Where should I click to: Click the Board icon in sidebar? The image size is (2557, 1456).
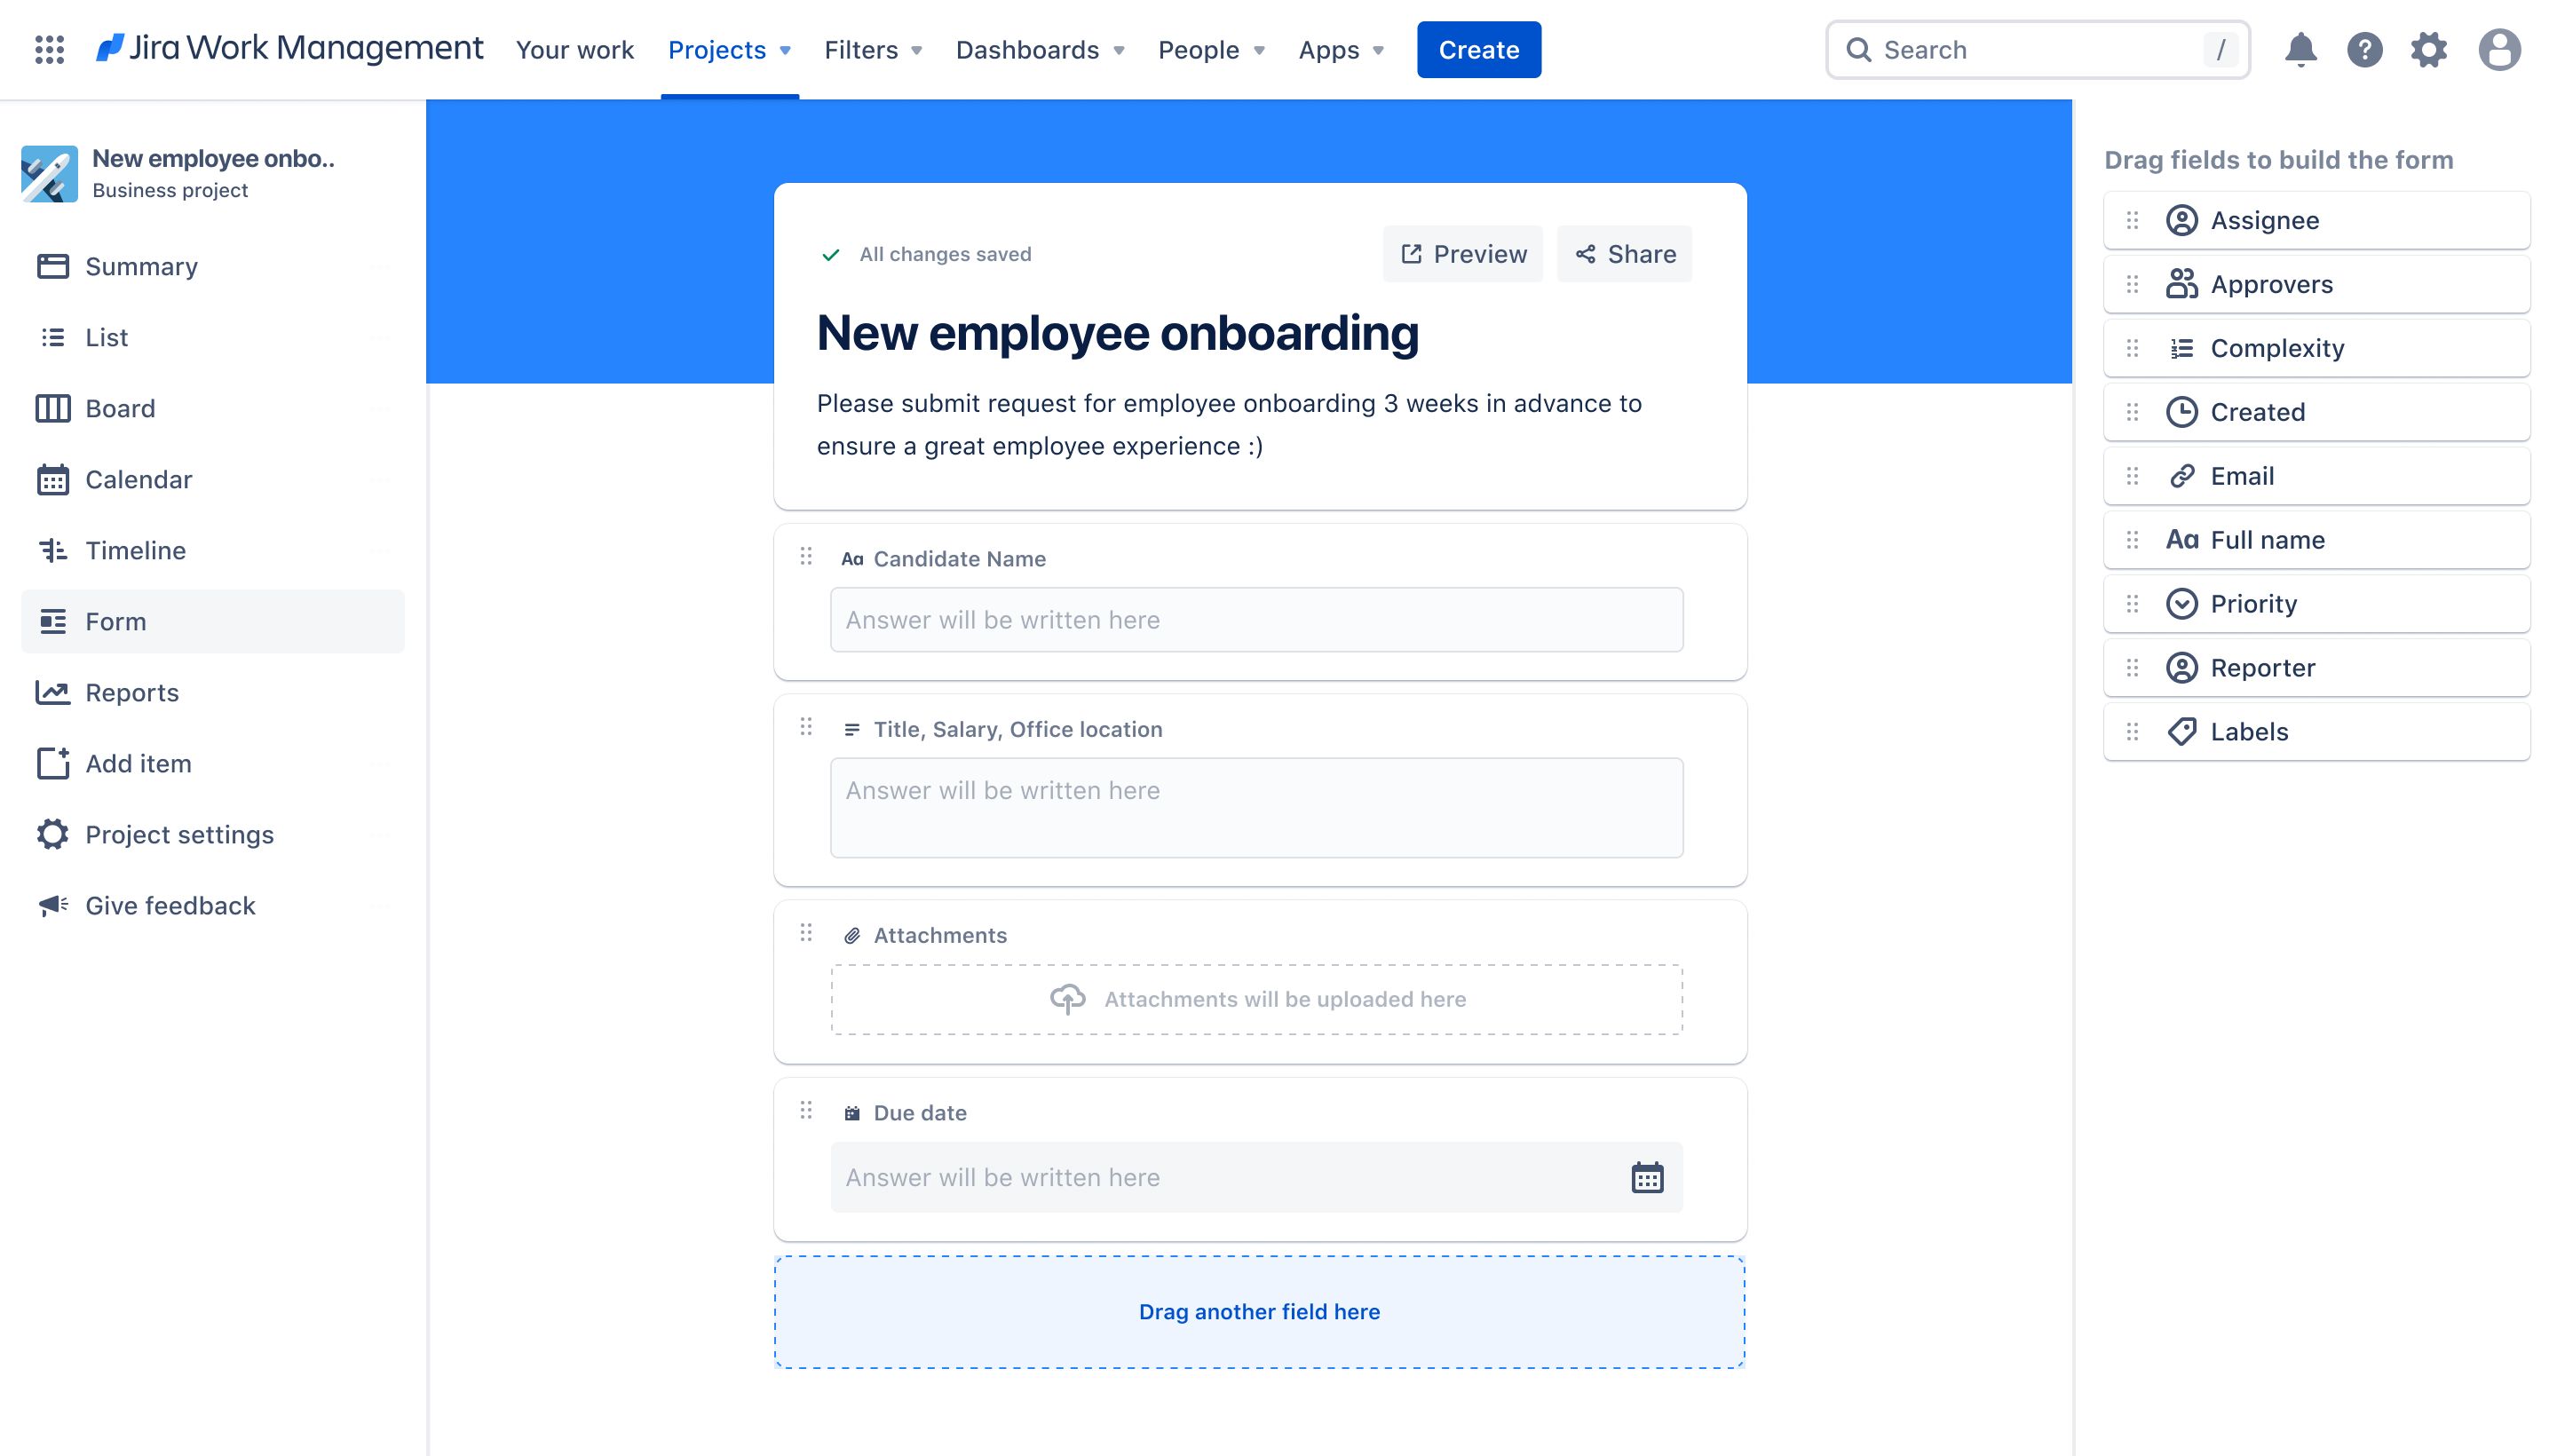tap(52, 408)
